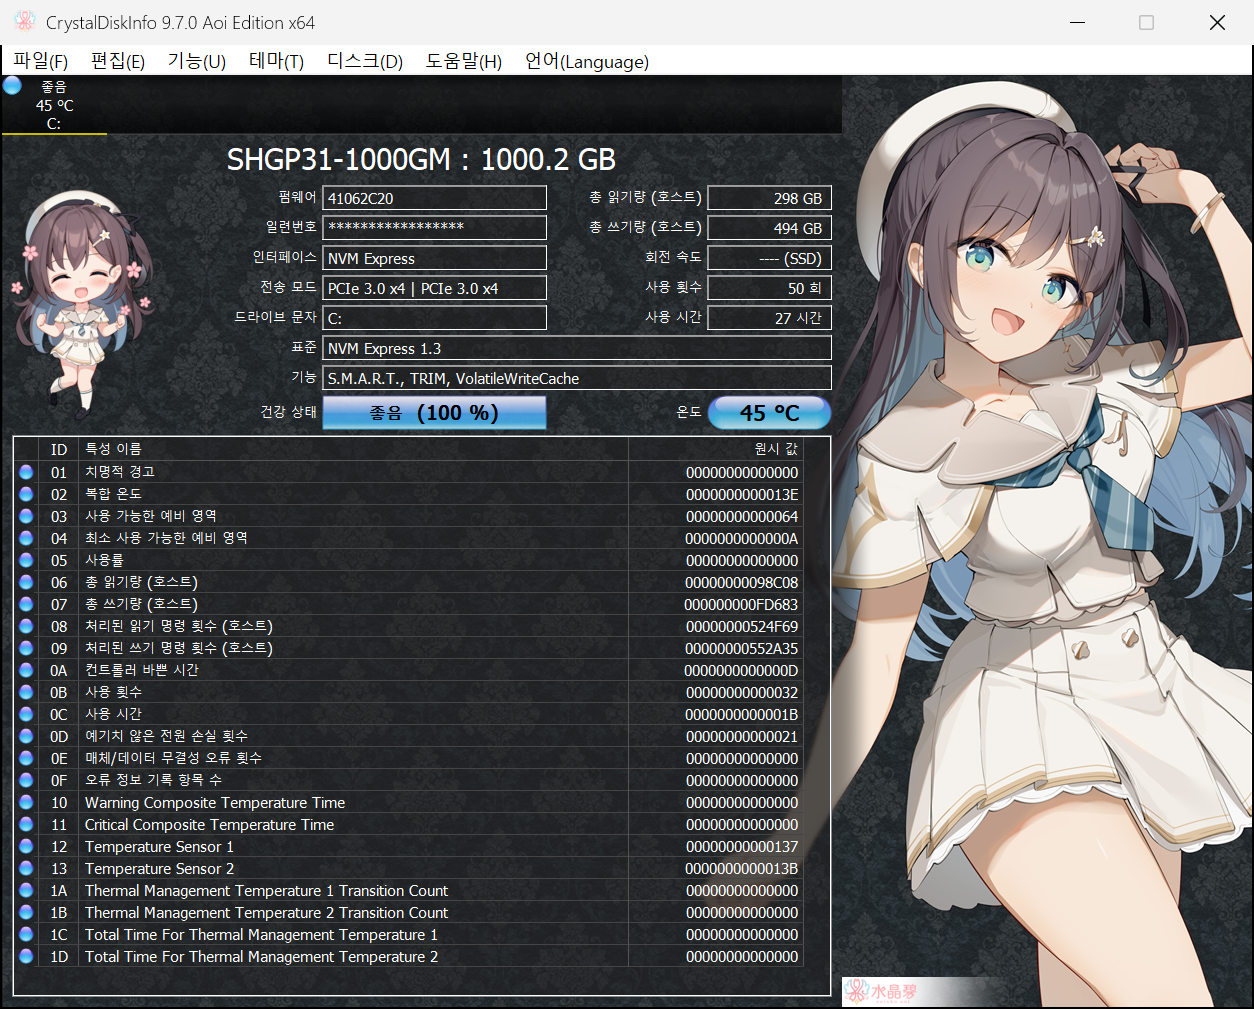Click the status icon for row 04 최소 사용 가능한 예비 영역

(26, 538)
